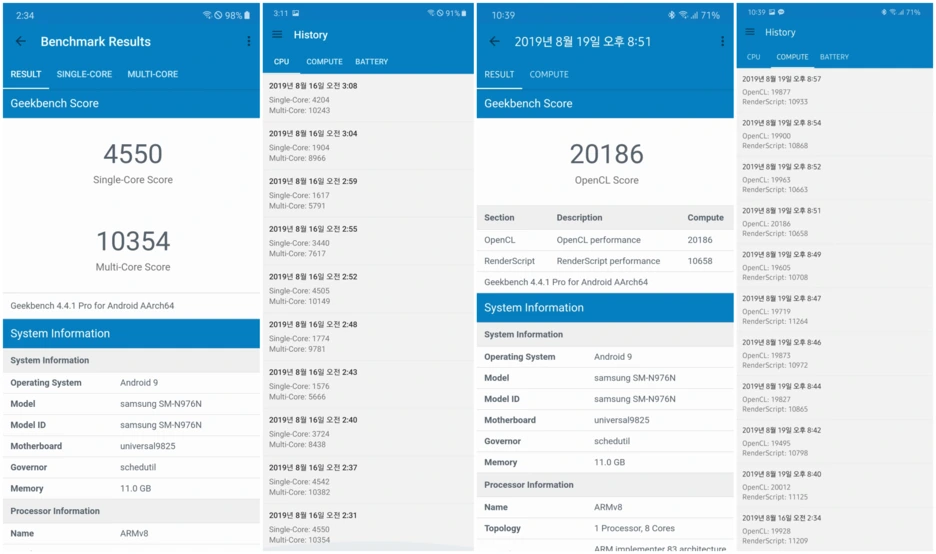Tap Memory 11.0 GB in Benchmark Results
This screenshot has height=554, width=936.
pos(131,488)
